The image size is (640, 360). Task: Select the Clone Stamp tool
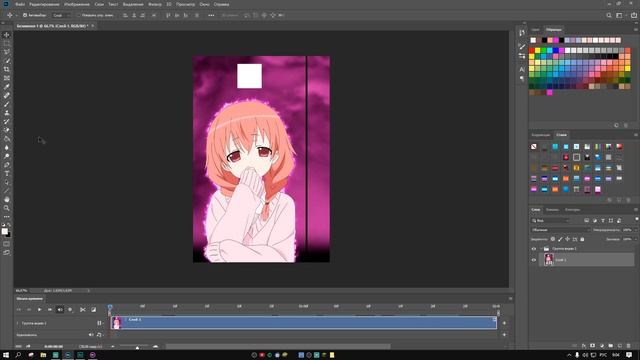pyautogui.click(x=7, y=113)
